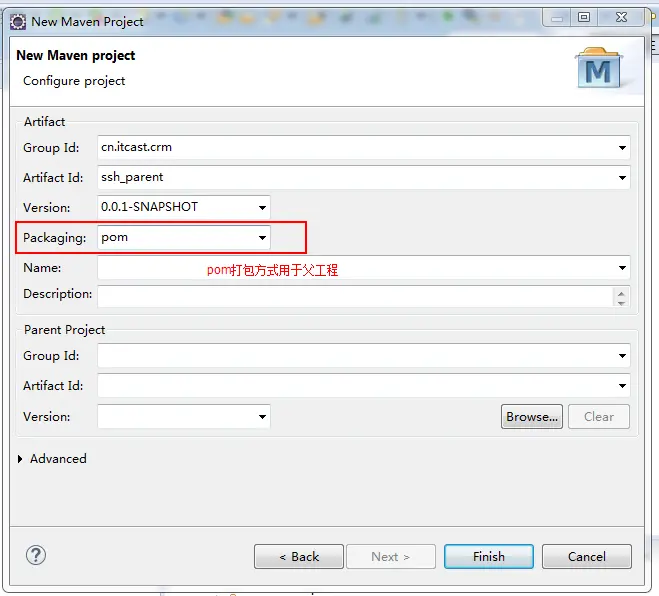Expand the Advanced section

pos(20,459)
